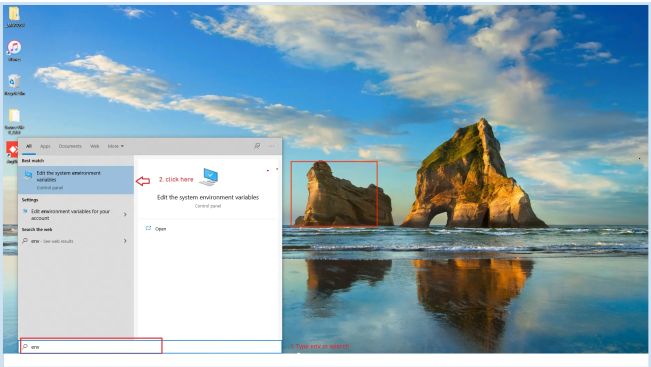651x367 pixels.
Task: Click the red shortcut icon beside search panel
Action: (12, 149)
